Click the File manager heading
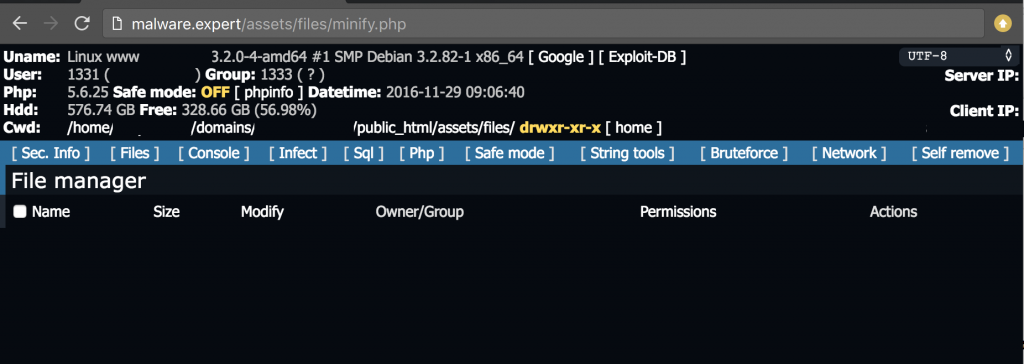1024x364 pixels. 78,181
